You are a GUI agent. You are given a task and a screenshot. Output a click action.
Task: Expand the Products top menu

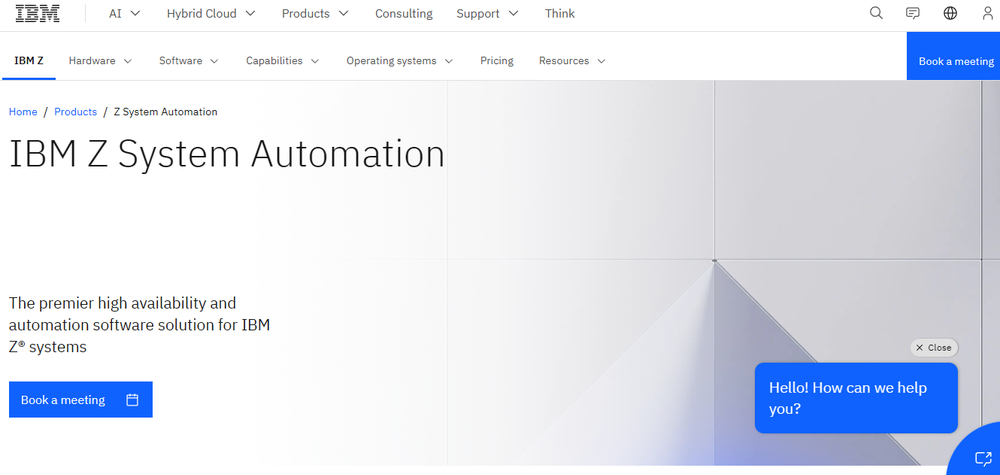click(x=315, y=13)
